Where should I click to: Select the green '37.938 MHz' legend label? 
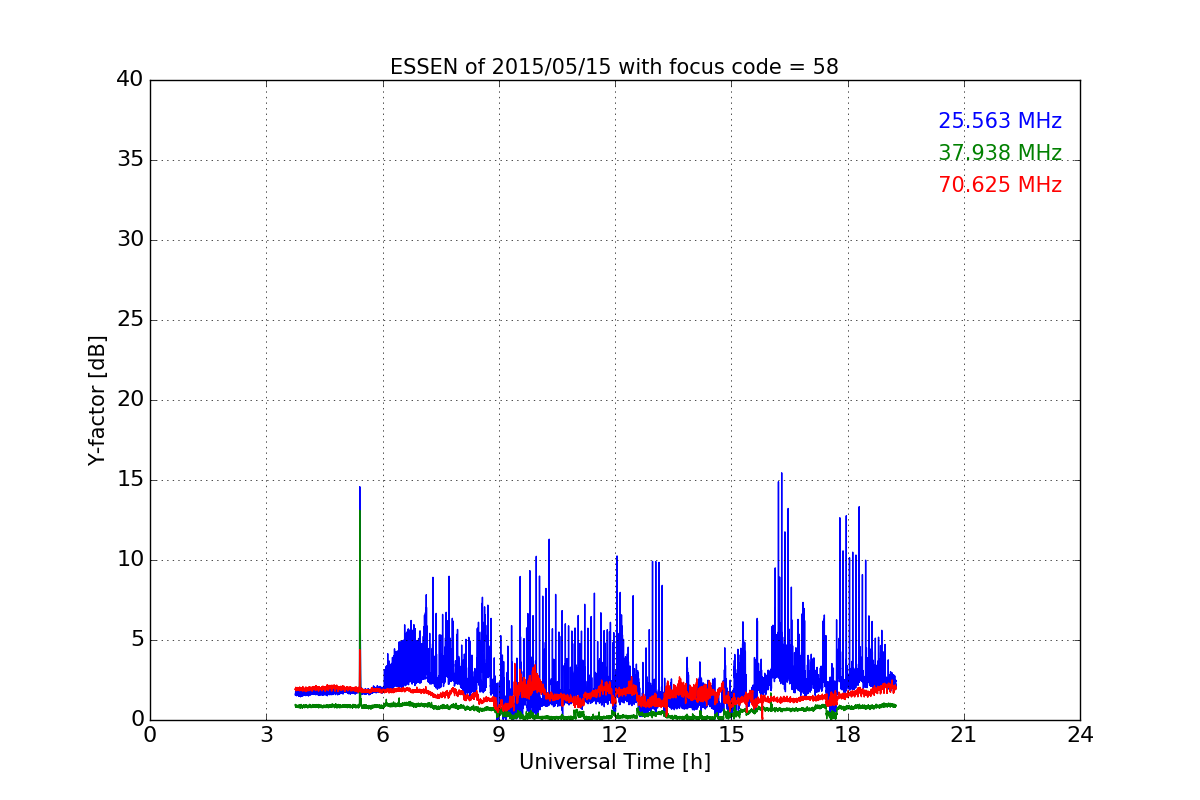[x=1000, y=153]
